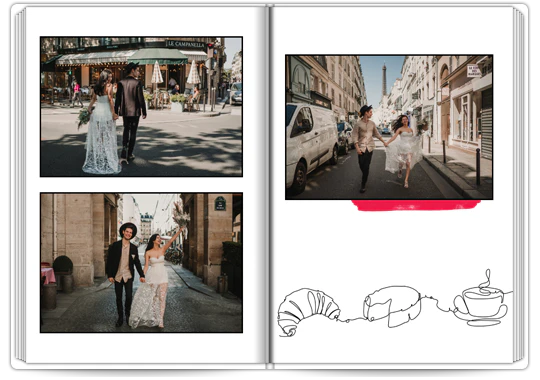Click the green awning of the cafe

click(158, 56)
